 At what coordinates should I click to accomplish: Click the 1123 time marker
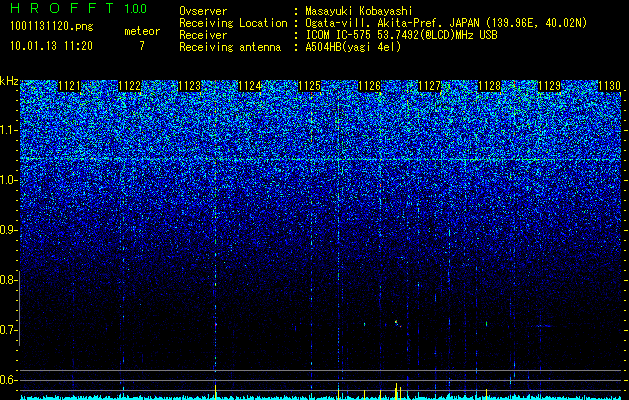tap(189, 86)
